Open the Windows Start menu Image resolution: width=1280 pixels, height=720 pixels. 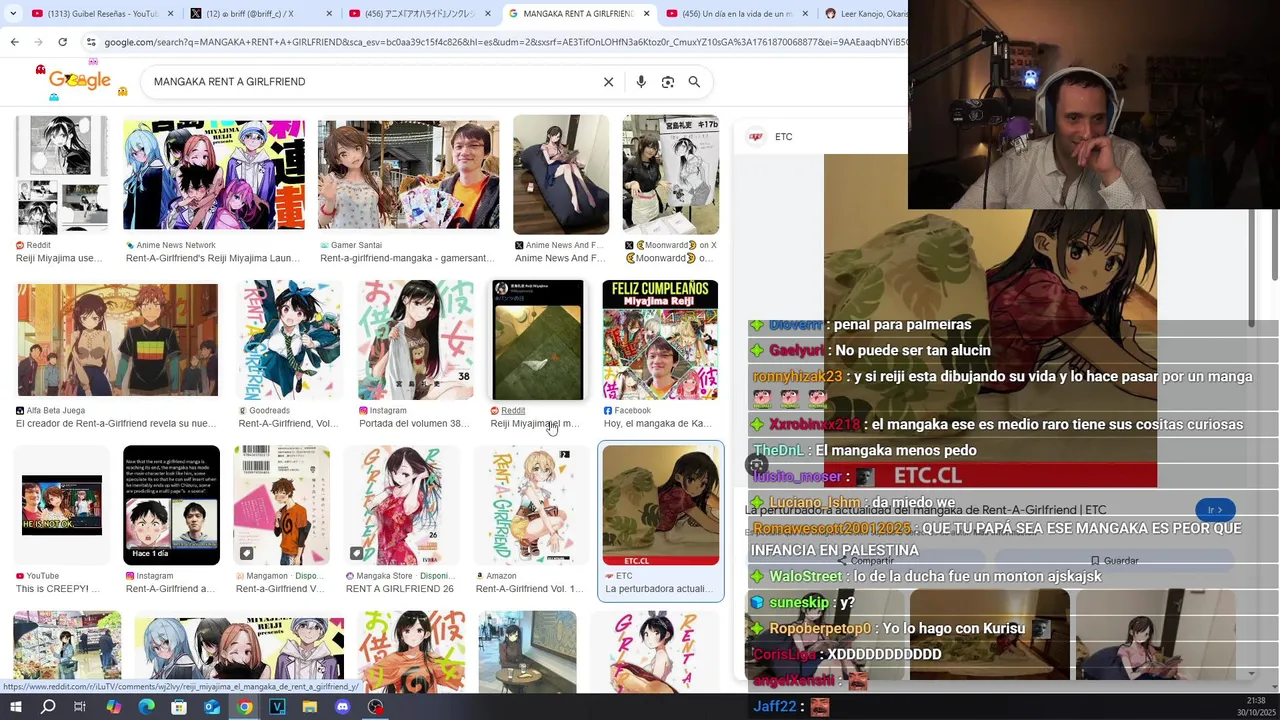pyautogui.click(x=16, y=707)
